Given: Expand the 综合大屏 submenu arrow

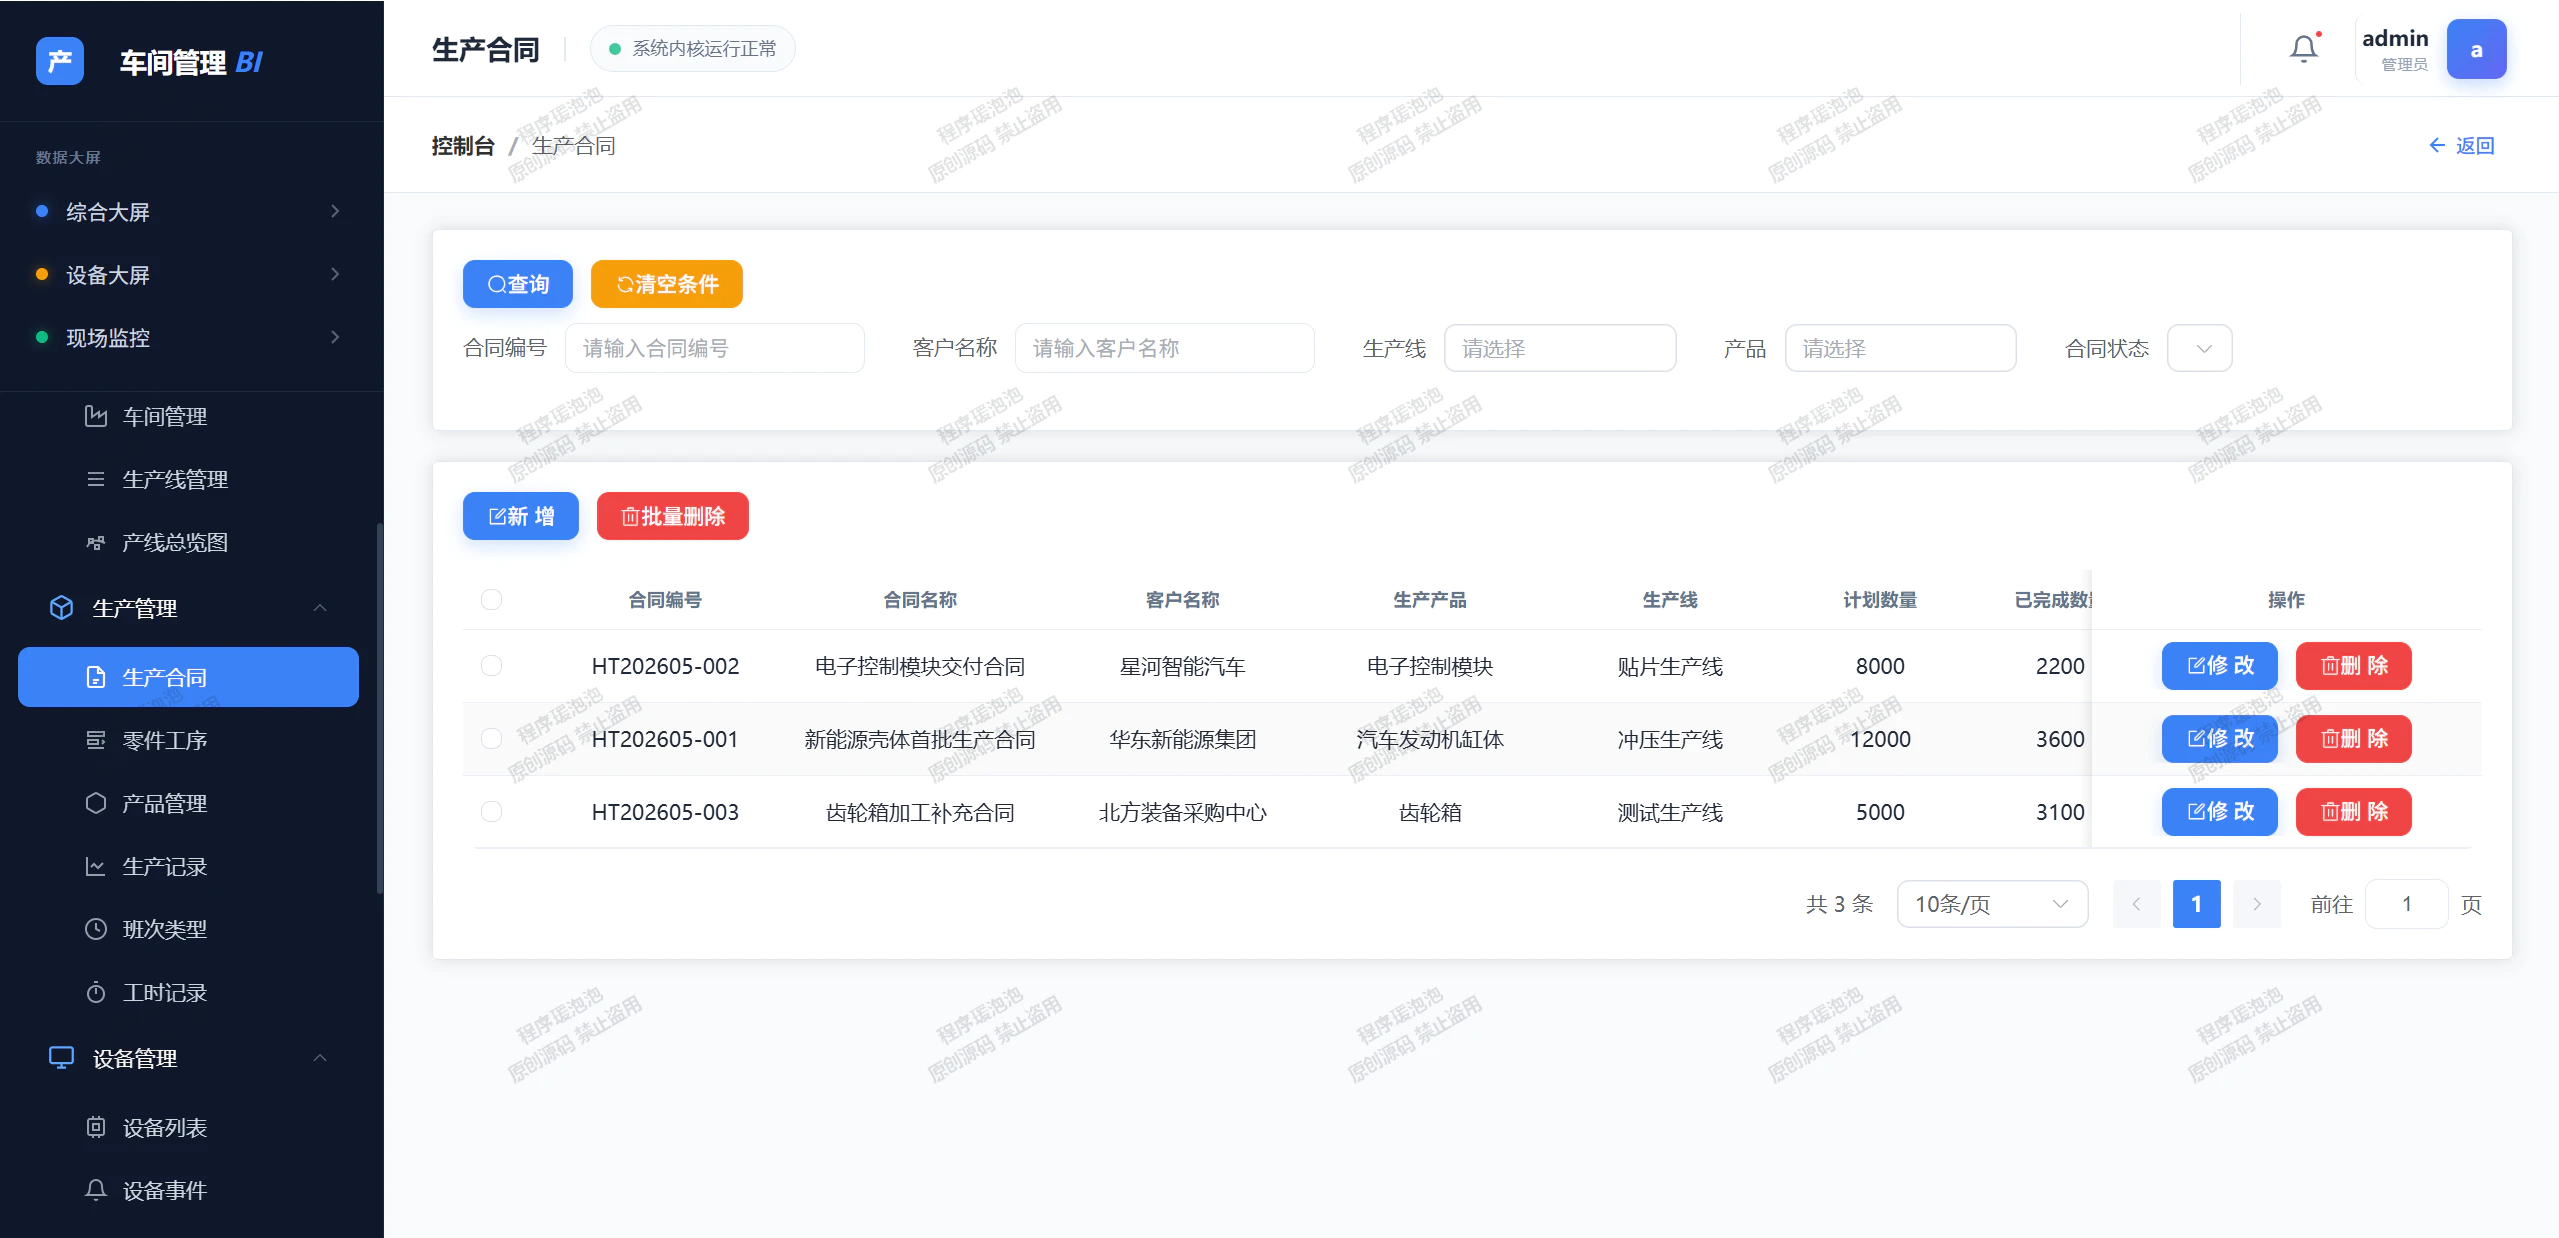Looking at the screenshot, I should pos(335,211).
